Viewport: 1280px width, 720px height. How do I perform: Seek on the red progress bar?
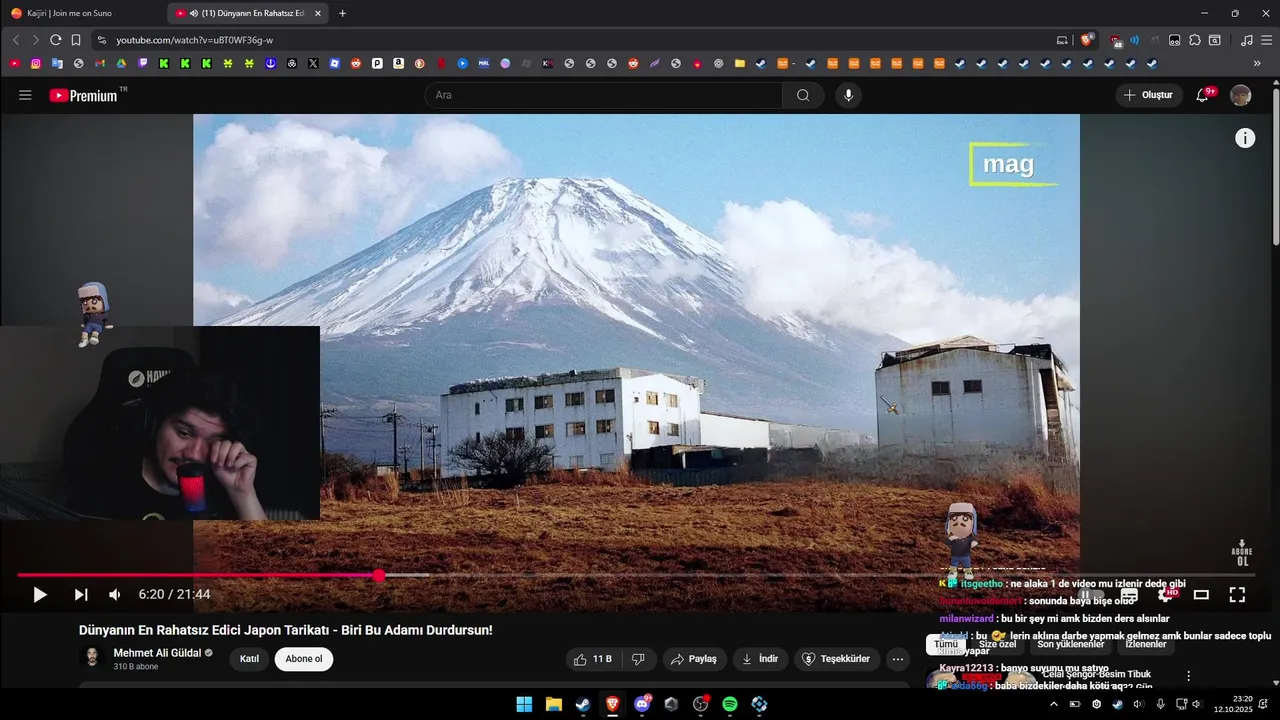[636, 575]
